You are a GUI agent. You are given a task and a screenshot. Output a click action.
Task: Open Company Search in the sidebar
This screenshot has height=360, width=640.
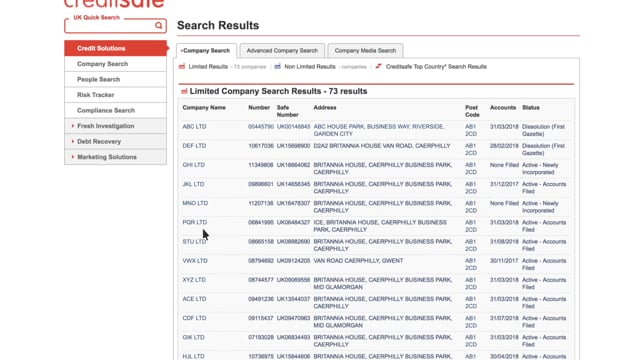[116, 64]
